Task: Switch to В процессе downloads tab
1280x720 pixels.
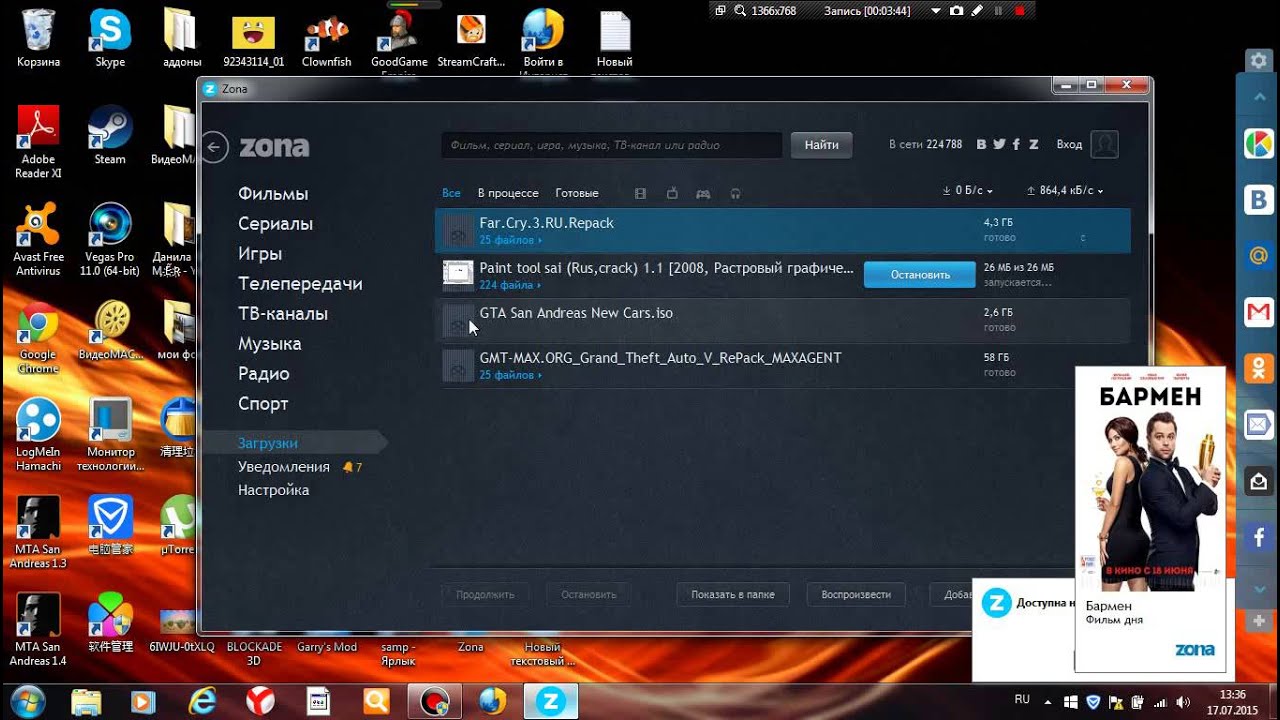Action: click(x=508, y=193)
